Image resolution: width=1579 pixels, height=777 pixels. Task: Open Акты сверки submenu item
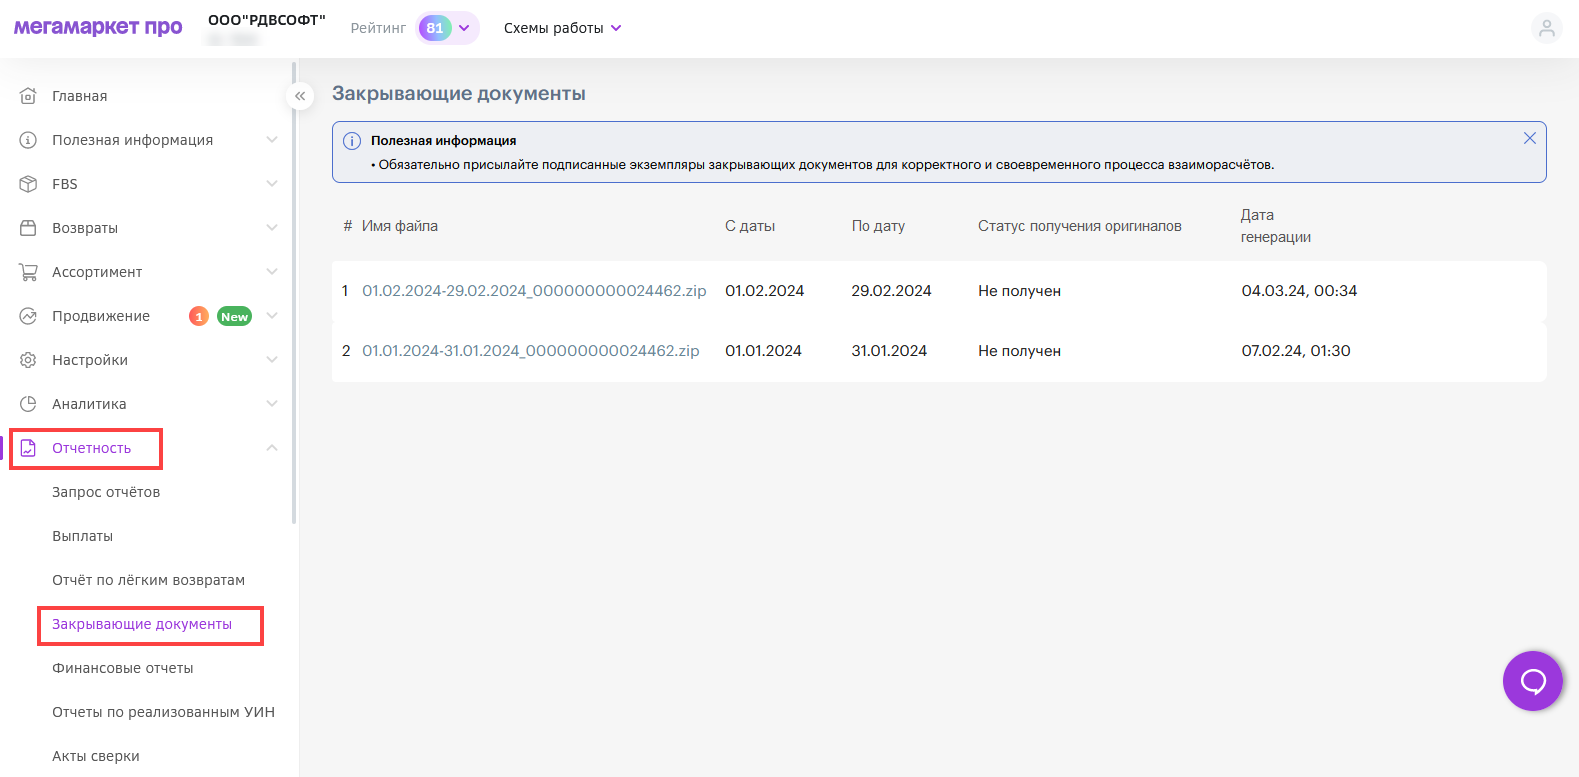click(96, 756)
